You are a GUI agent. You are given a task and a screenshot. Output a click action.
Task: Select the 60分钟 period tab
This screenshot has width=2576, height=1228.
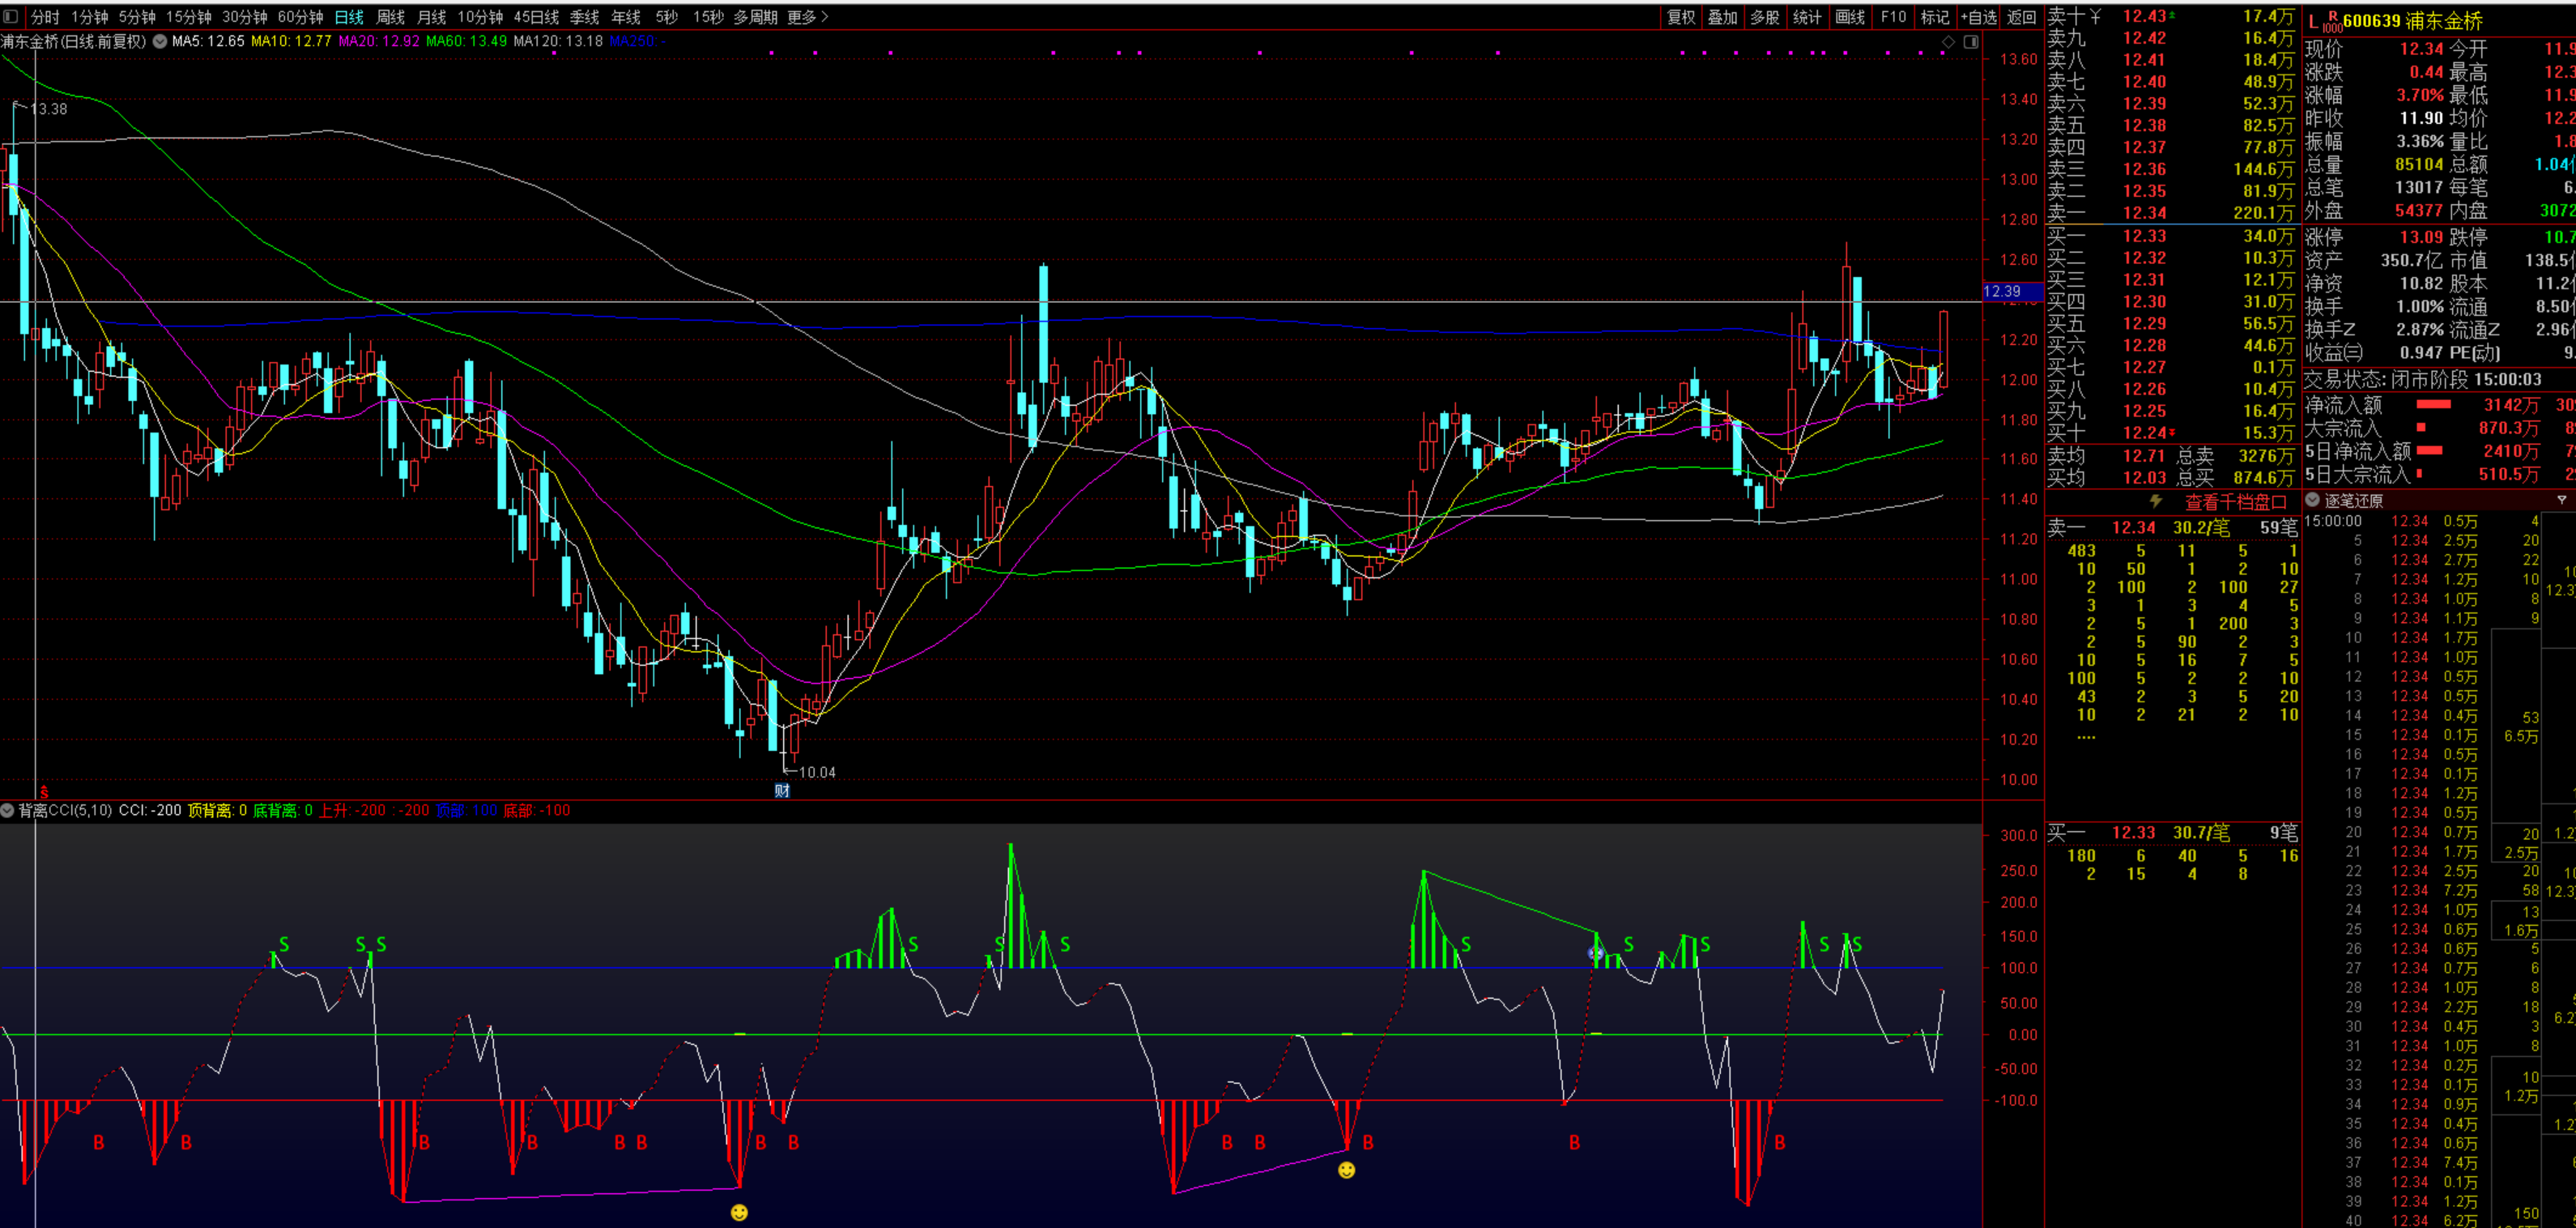(x=301, y=17)
